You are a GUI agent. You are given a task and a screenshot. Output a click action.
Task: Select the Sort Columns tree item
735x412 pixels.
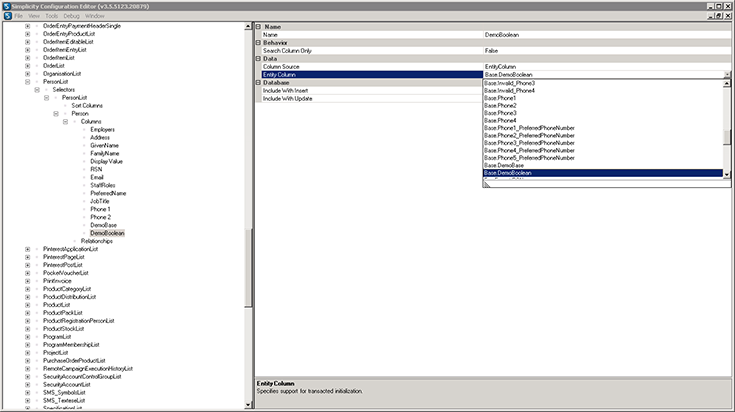tap(87, 105)
